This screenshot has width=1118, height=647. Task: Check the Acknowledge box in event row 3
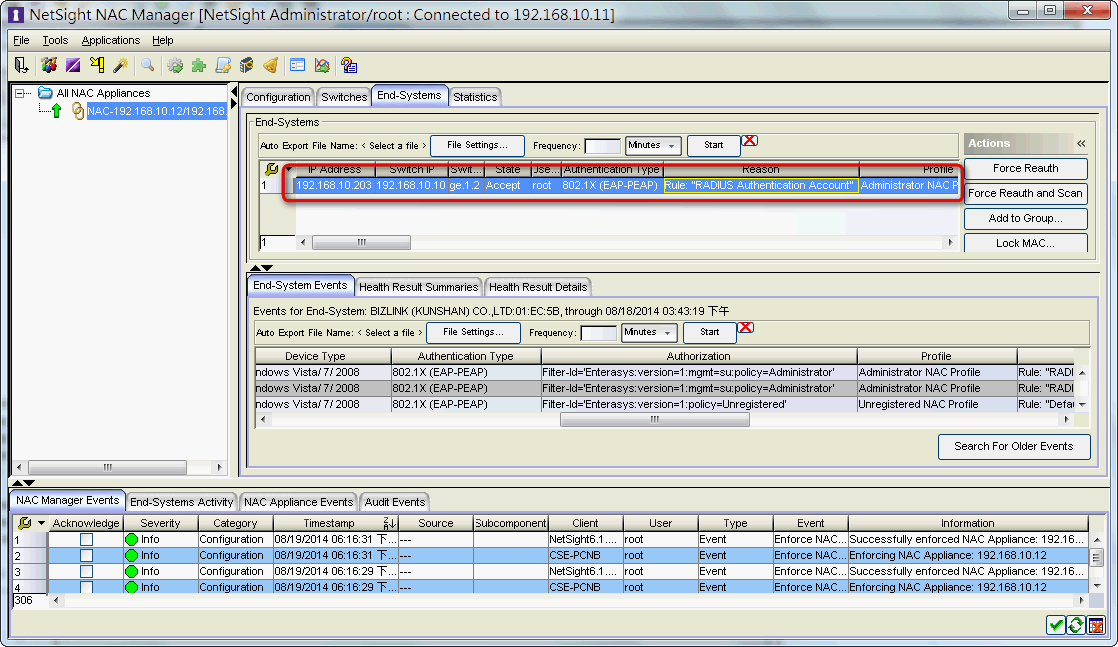coord(86,571)
